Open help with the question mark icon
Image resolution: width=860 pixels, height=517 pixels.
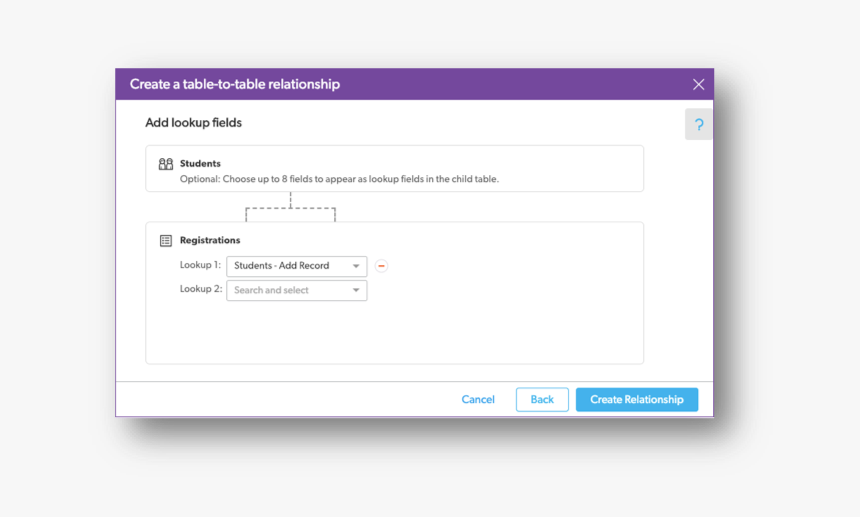click(699, 125)
